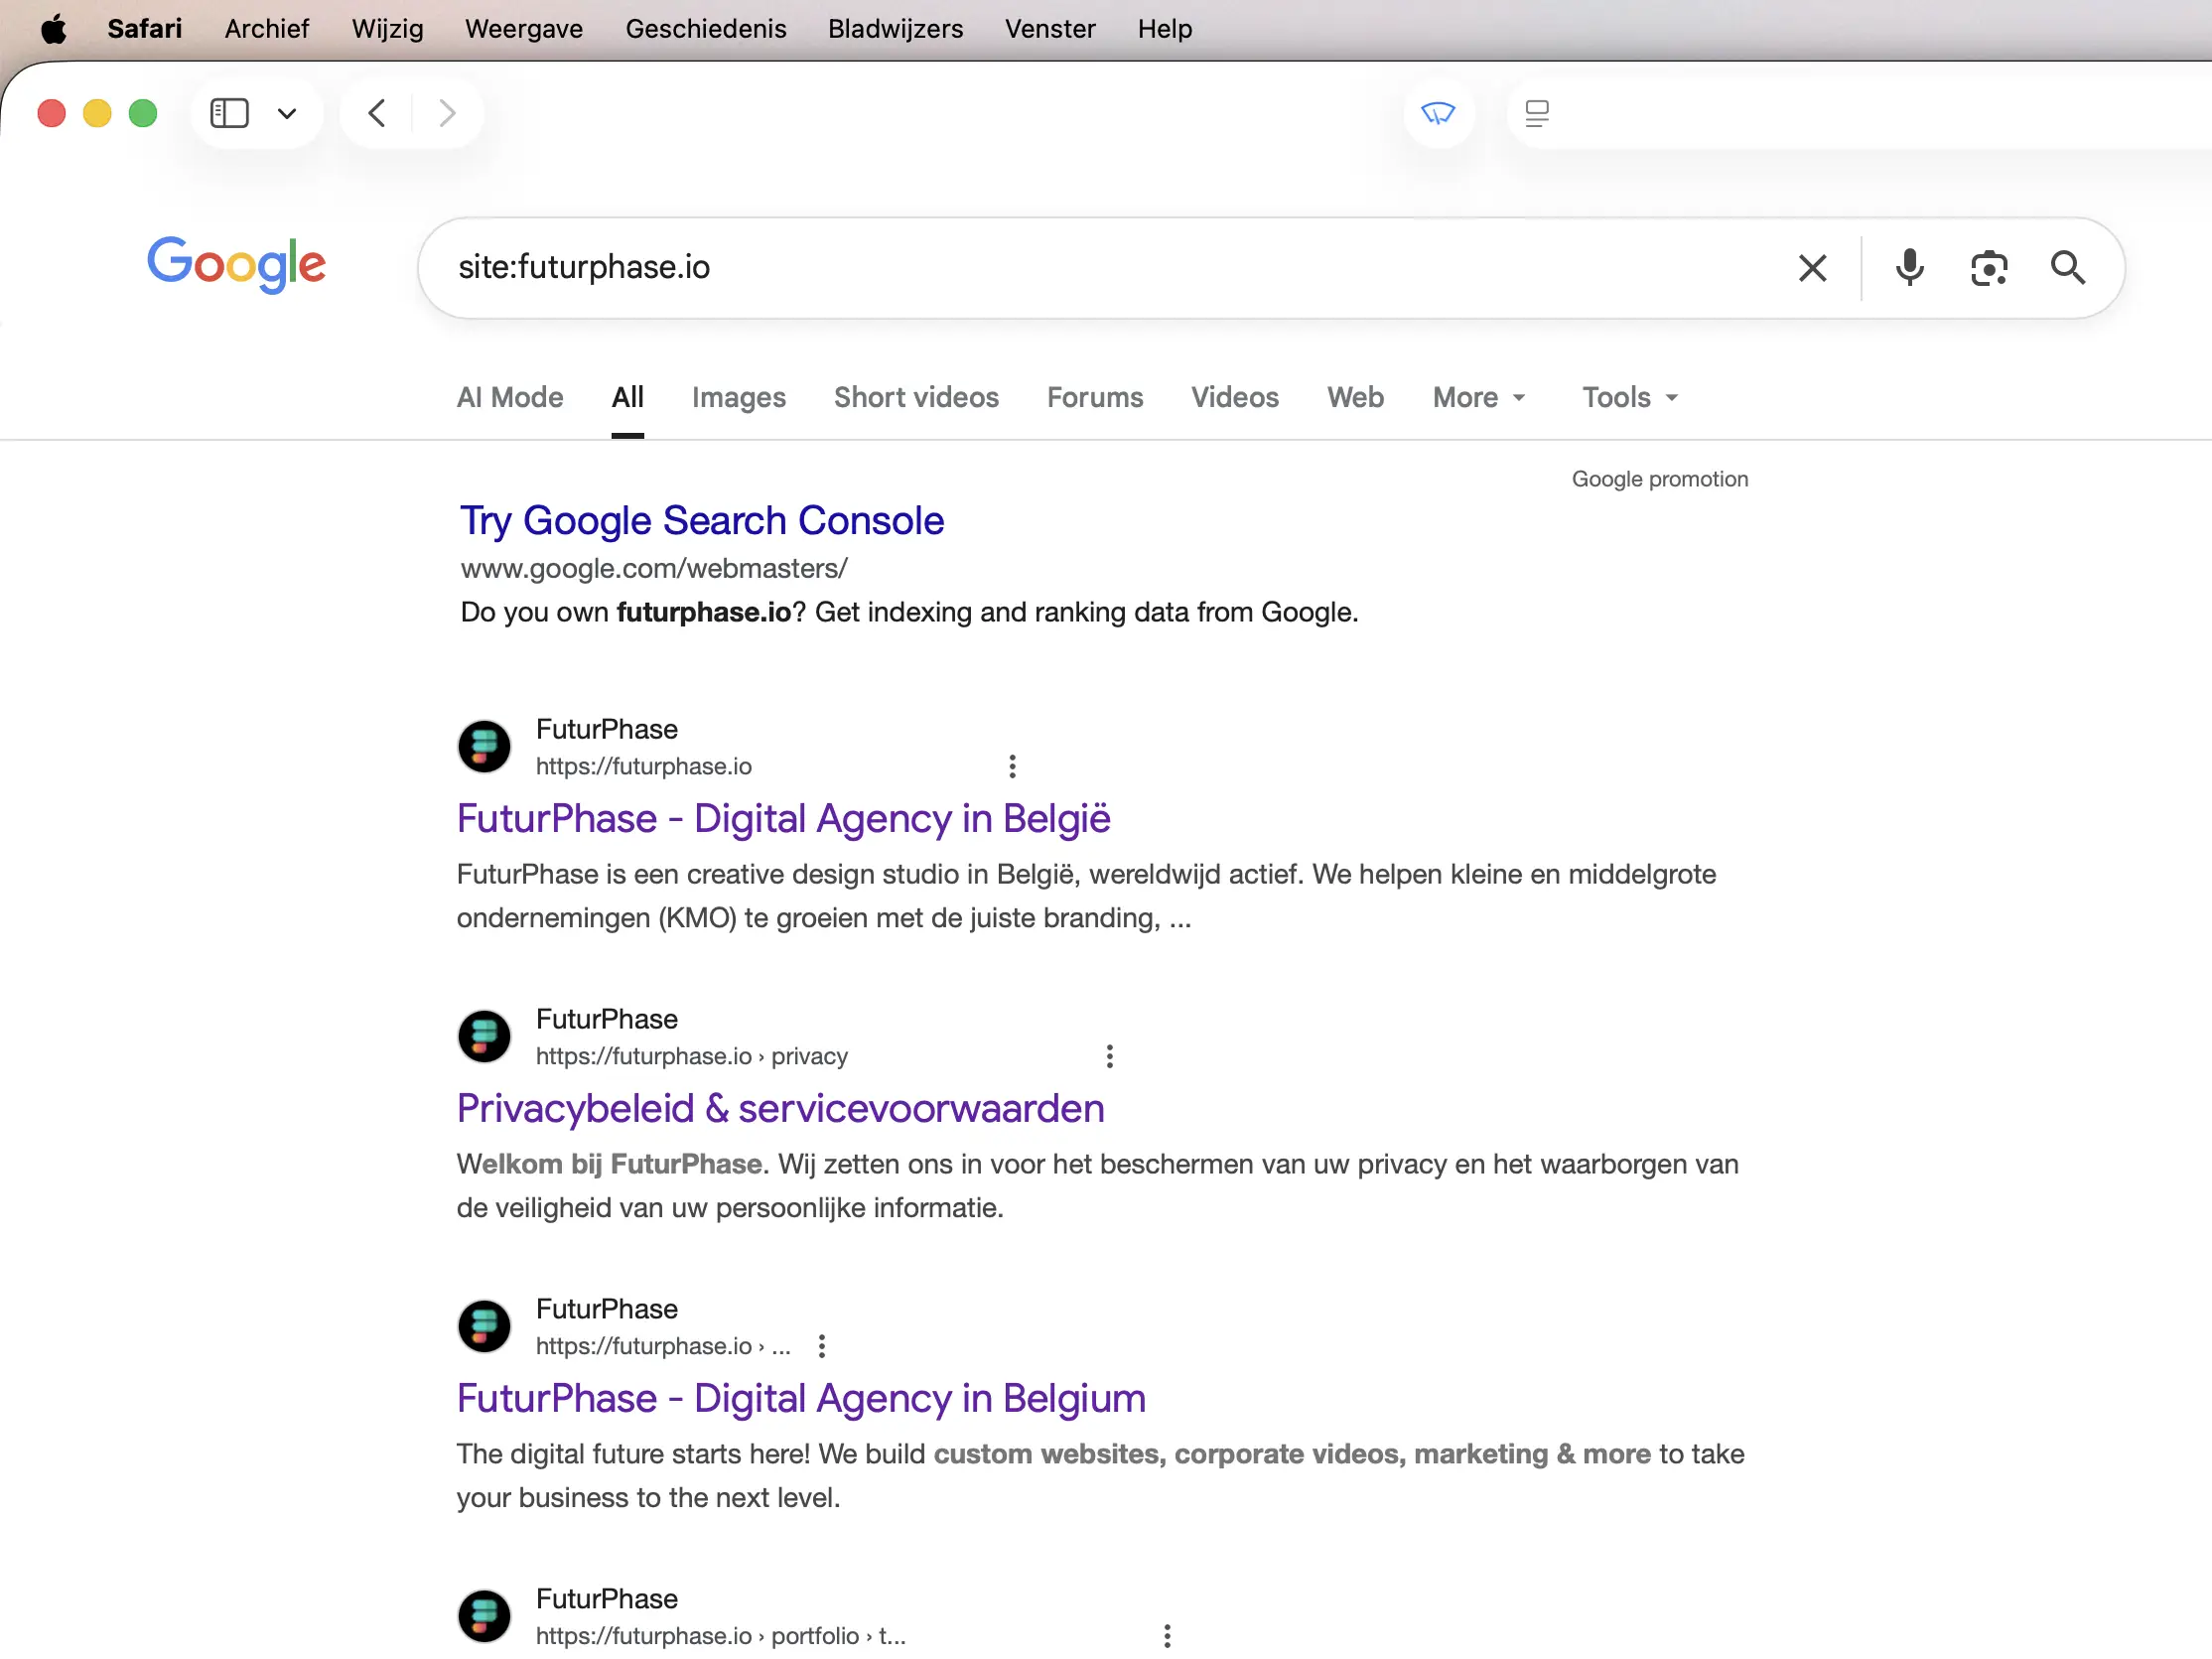
Task: Submit search with magnifier icon
Action: point(2067,268)
